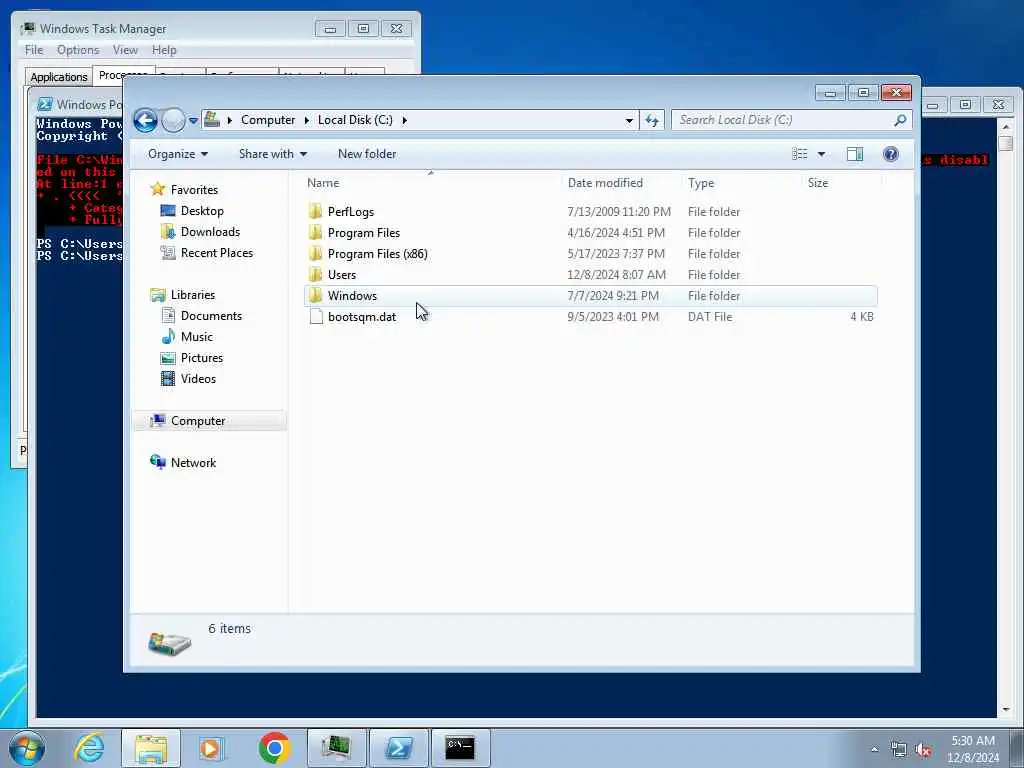The height and width of the screenshot is (768, 1024).
Task: Select the PerfLogs folder icon
Action: (x=316, y=212)
